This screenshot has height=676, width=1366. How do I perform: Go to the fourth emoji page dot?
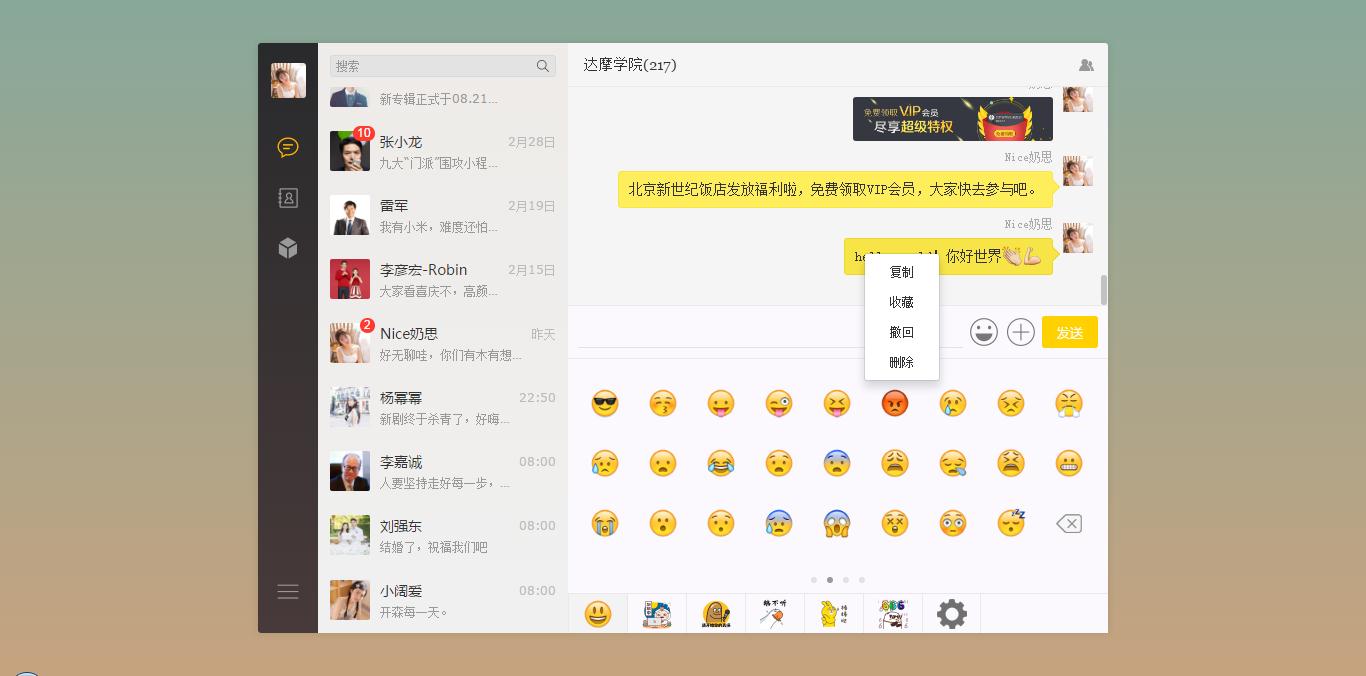coord(862,580)
